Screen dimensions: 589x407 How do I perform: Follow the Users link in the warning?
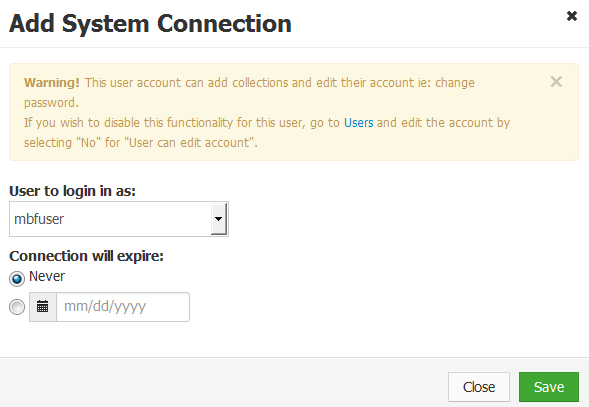point(358,123)
